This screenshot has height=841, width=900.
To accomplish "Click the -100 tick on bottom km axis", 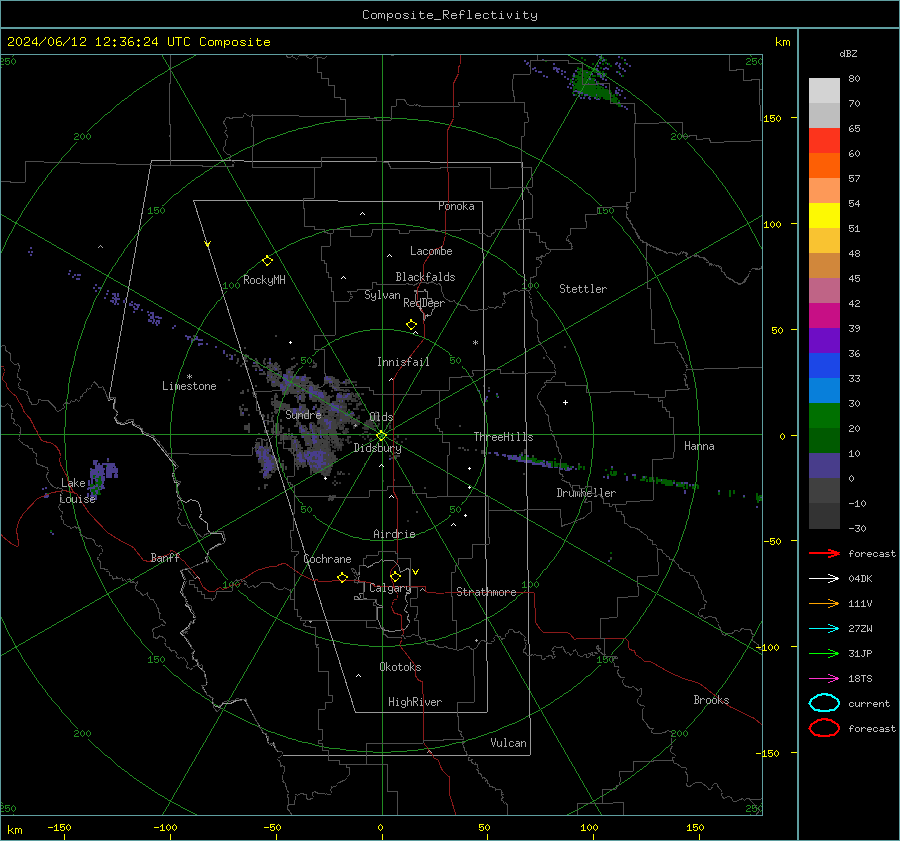I will pos(165,828).
